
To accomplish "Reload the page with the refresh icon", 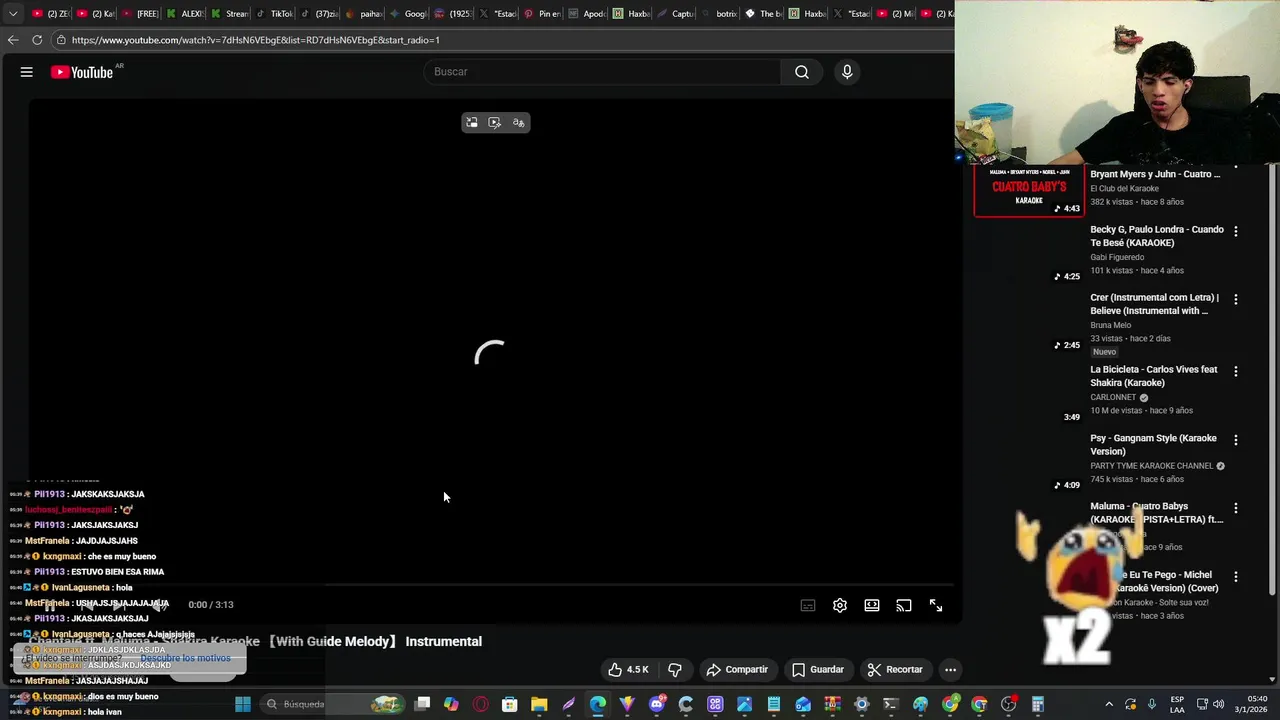I will click(x=37, y=40).
